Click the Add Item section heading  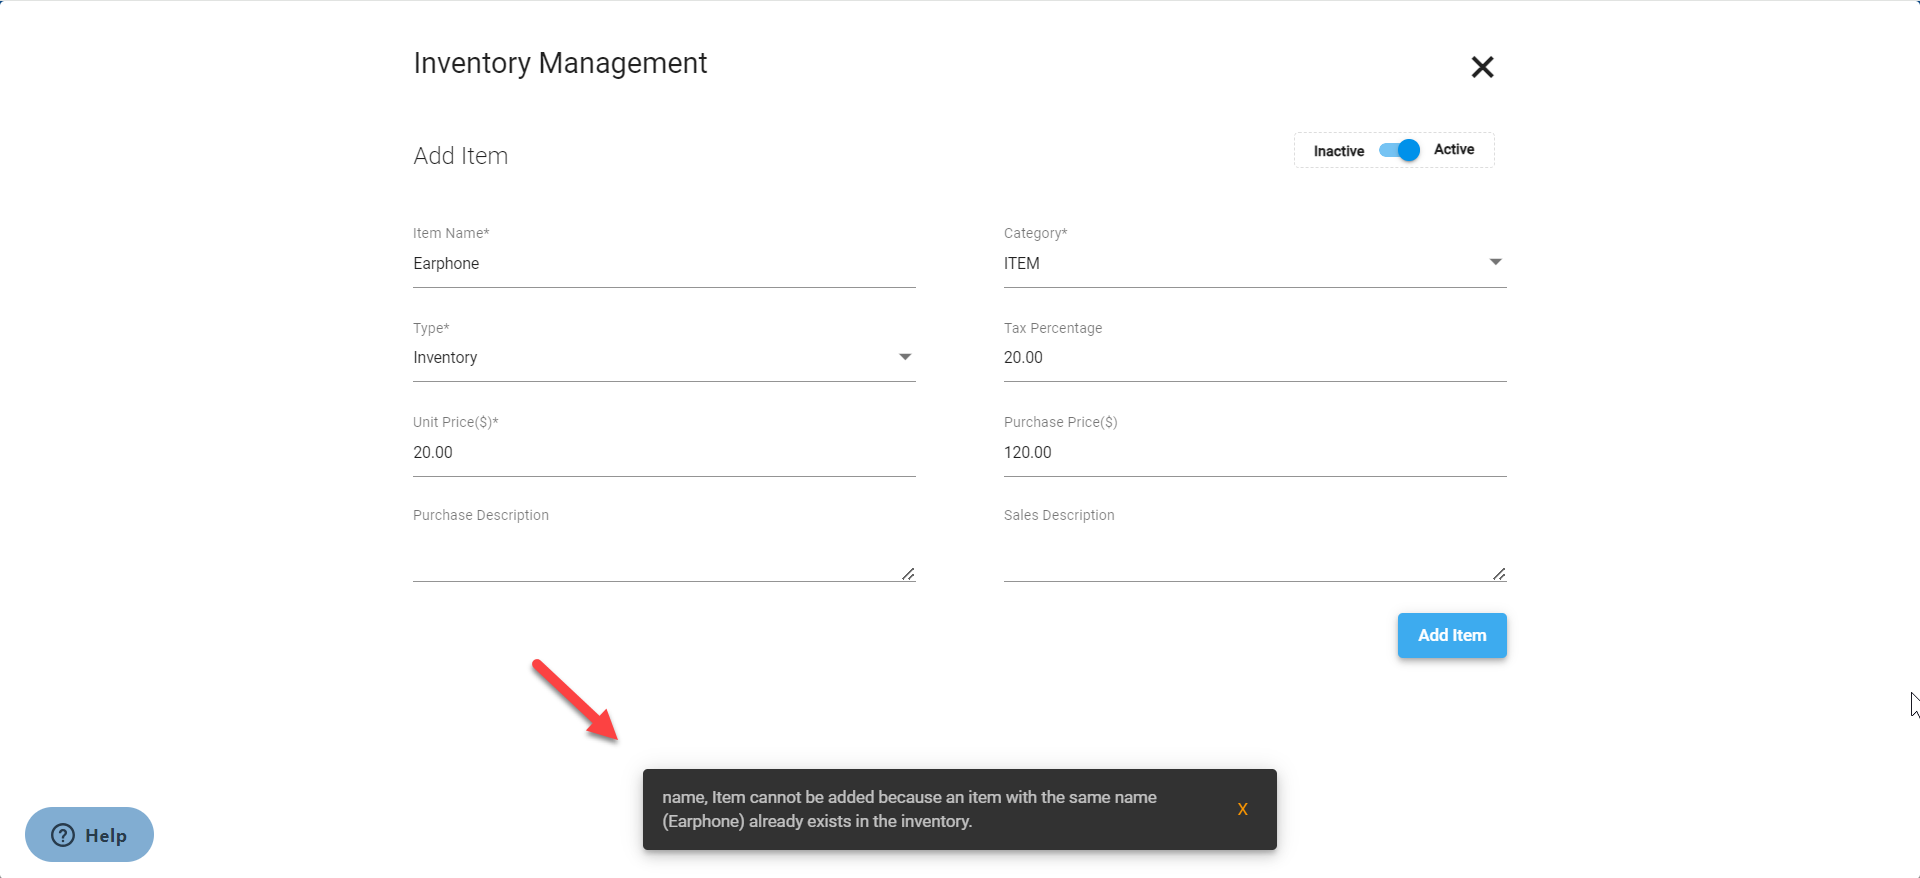click(460, 156)
